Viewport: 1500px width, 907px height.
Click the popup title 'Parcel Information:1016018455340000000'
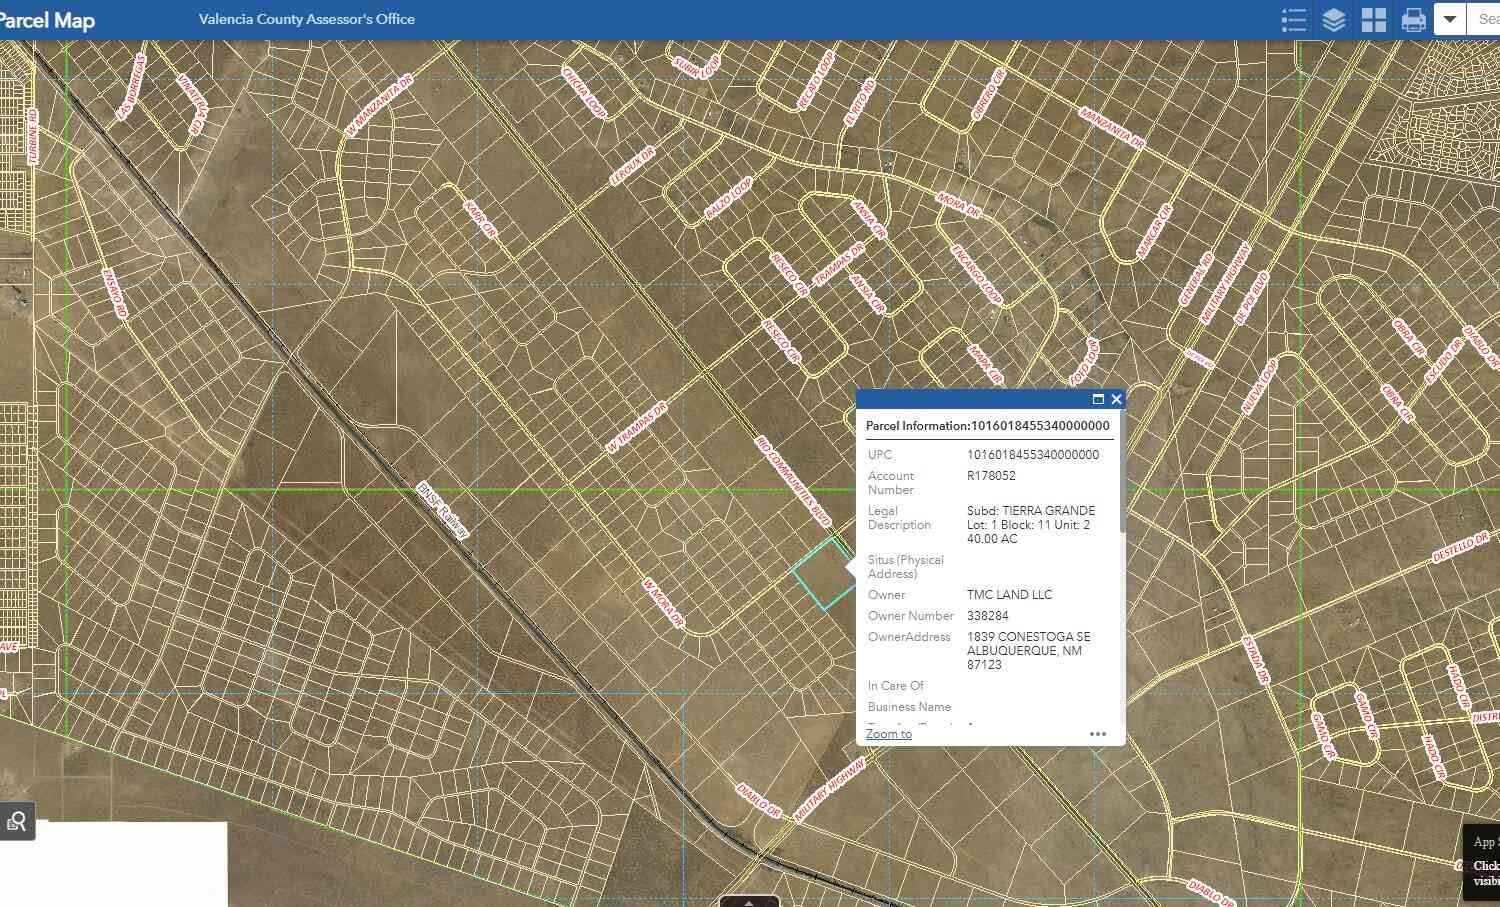(988, 426)
